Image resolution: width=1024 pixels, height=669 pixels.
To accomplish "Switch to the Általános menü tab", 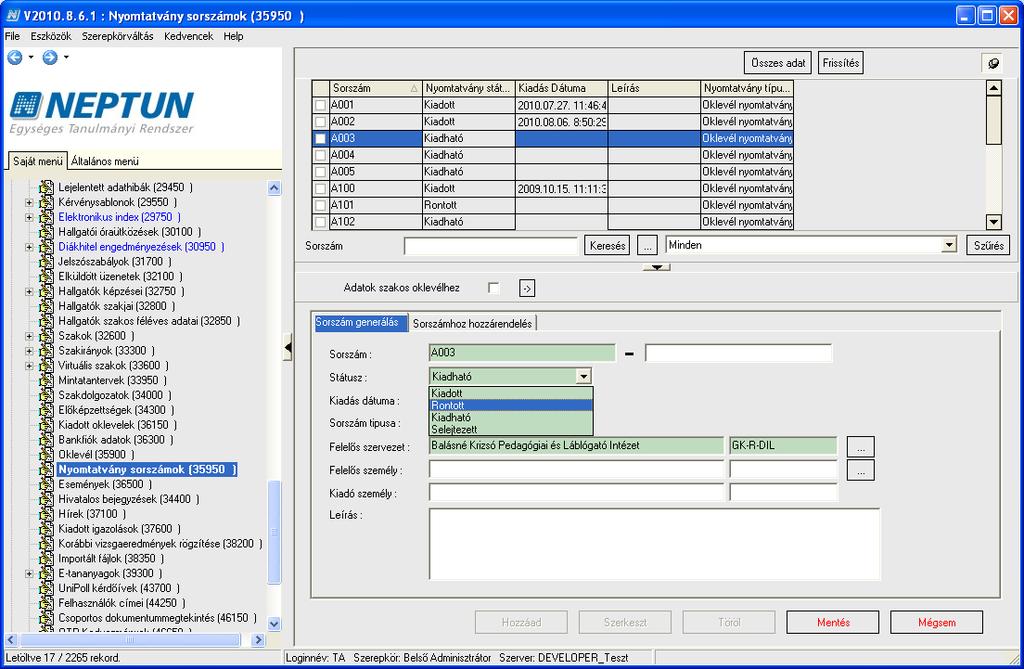I will [x=105, y=161].
